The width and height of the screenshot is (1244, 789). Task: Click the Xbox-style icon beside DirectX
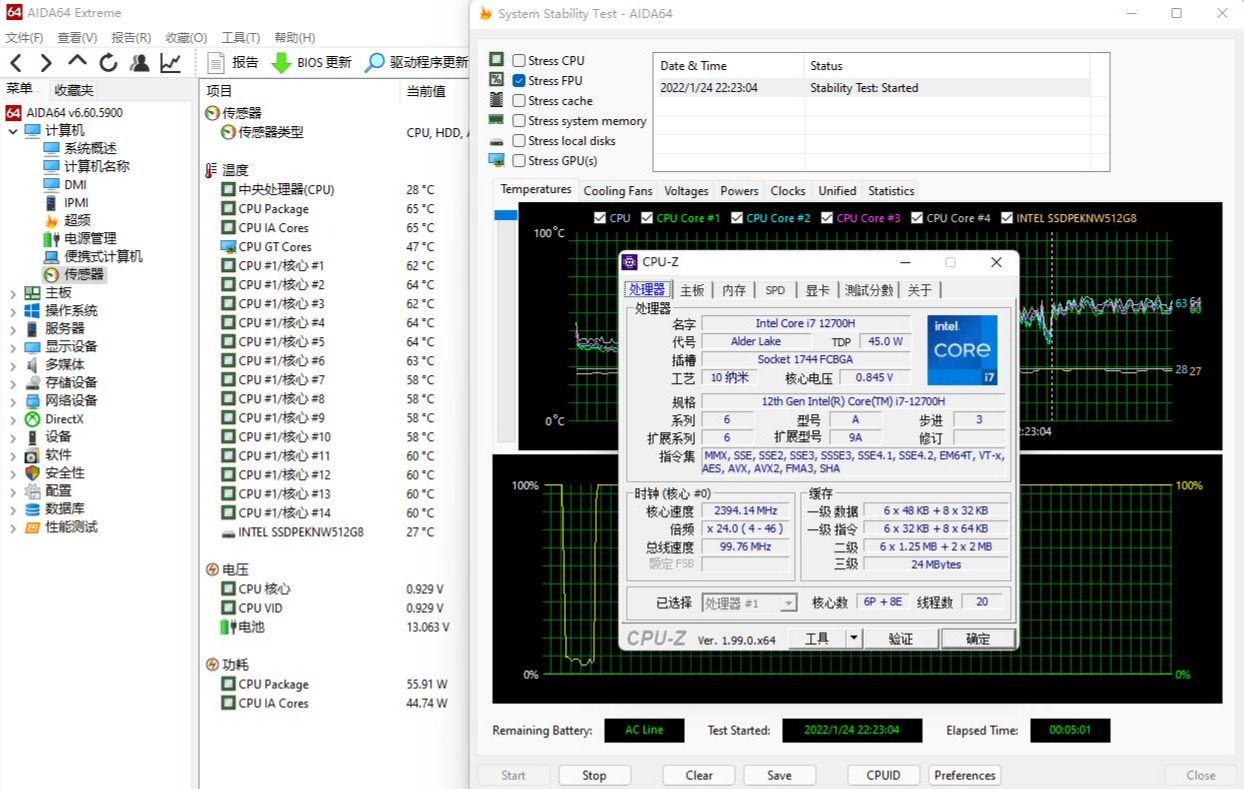point(33,419)
